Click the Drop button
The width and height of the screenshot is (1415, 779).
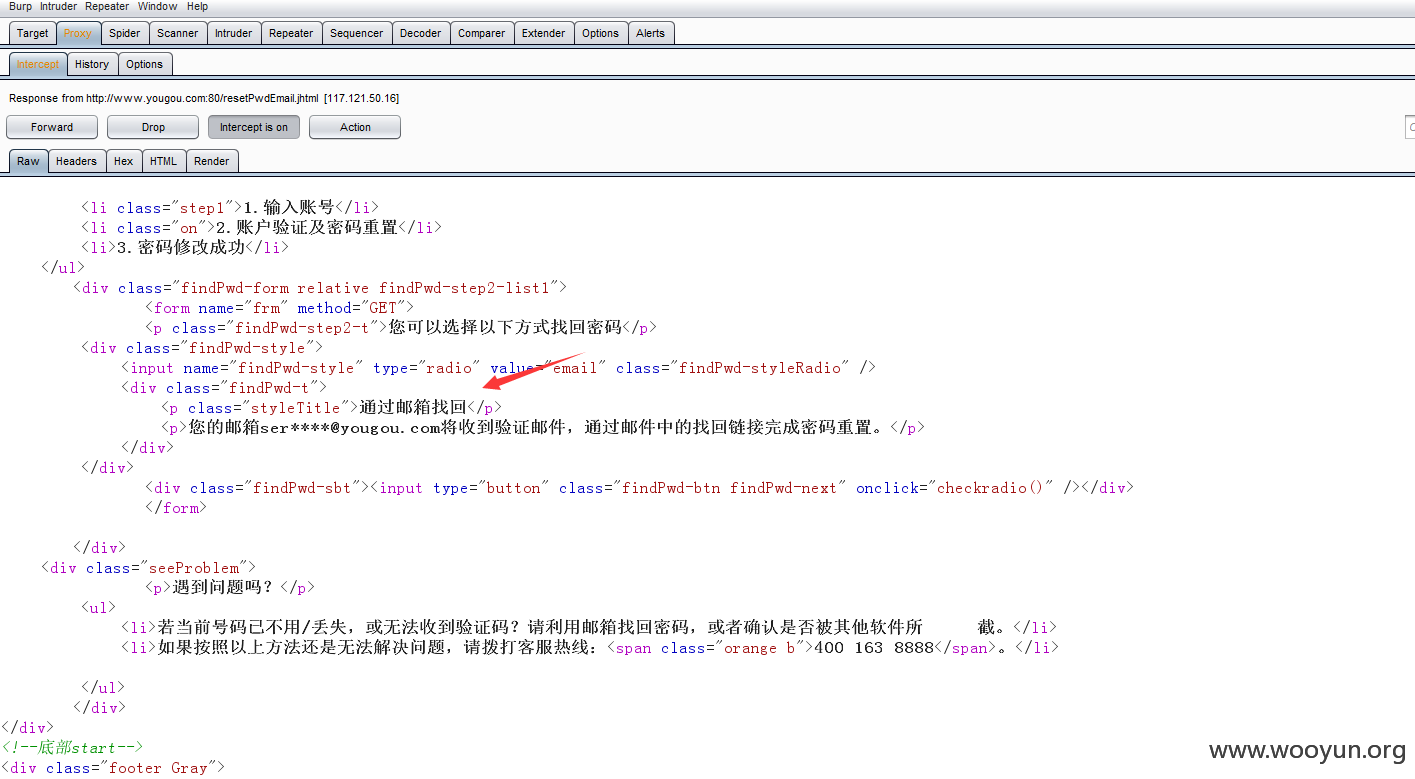(x=153, y=127)
